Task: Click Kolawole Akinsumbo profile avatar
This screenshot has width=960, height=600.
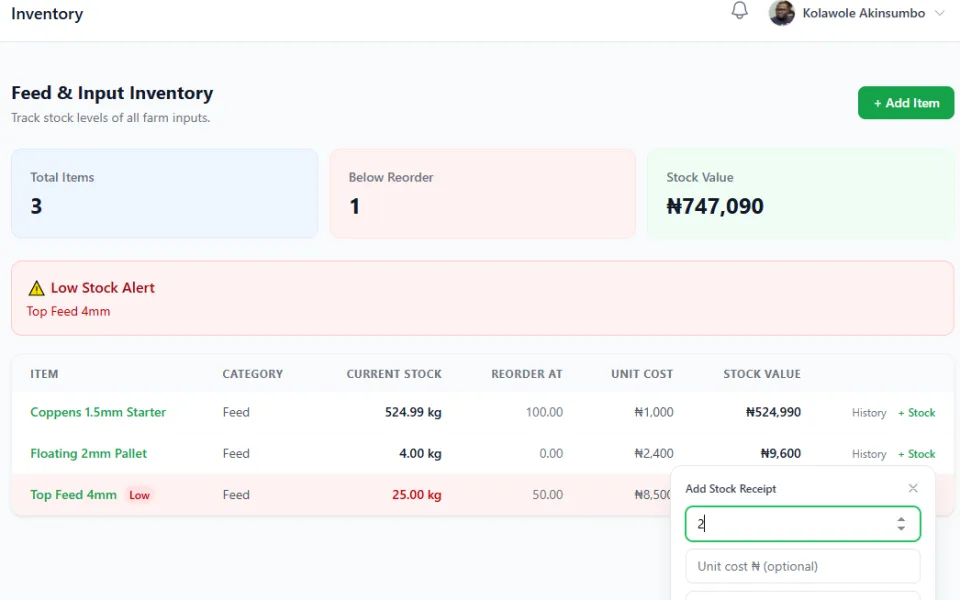Action: (x=782, y=13)
